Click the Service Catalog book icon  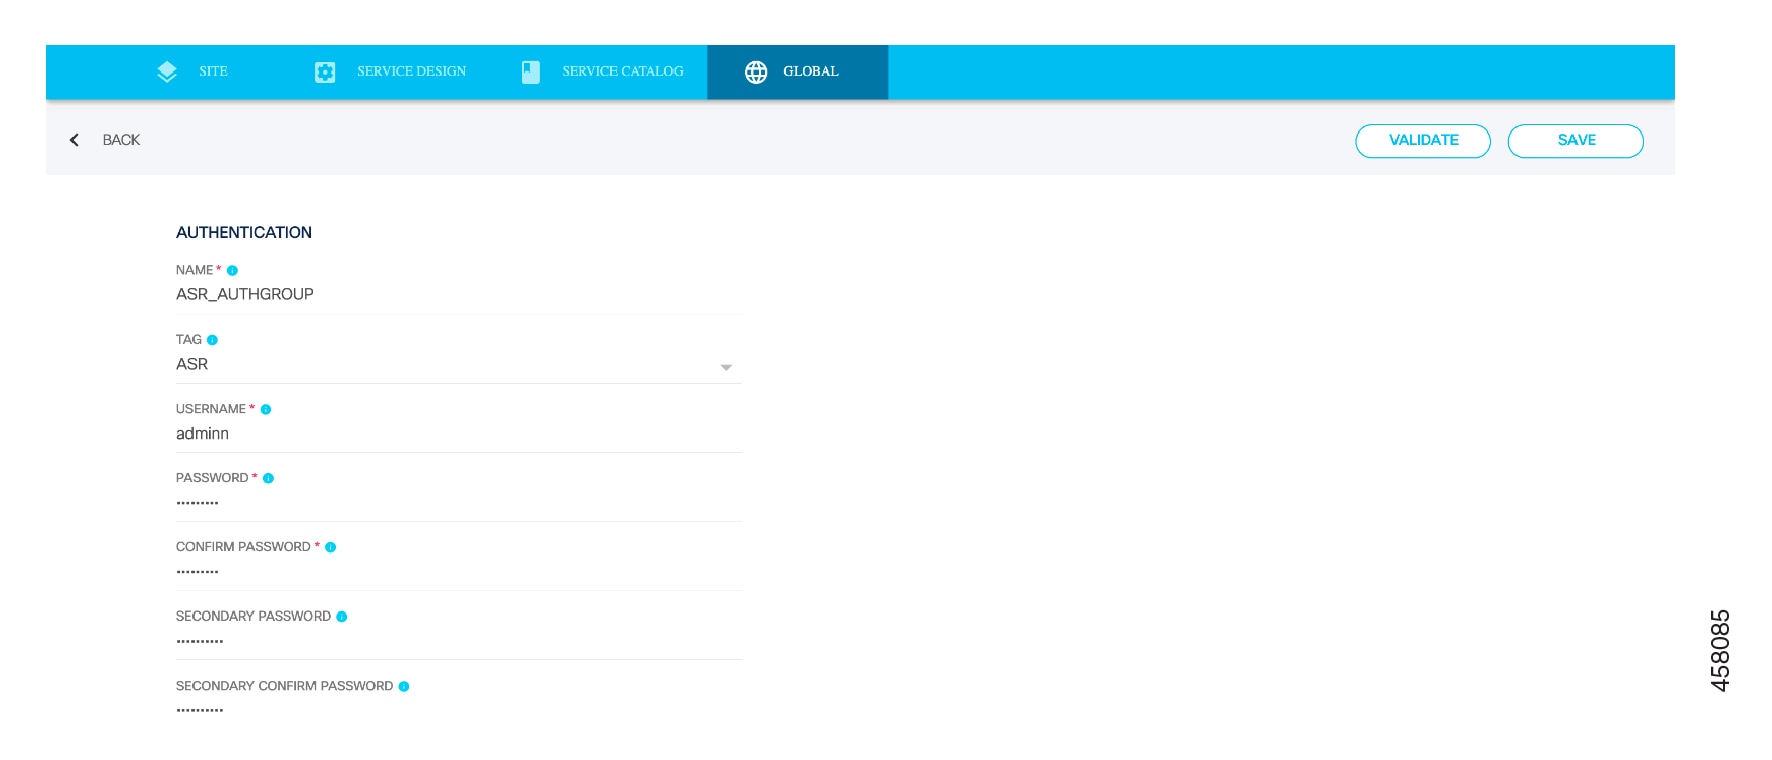531,72
